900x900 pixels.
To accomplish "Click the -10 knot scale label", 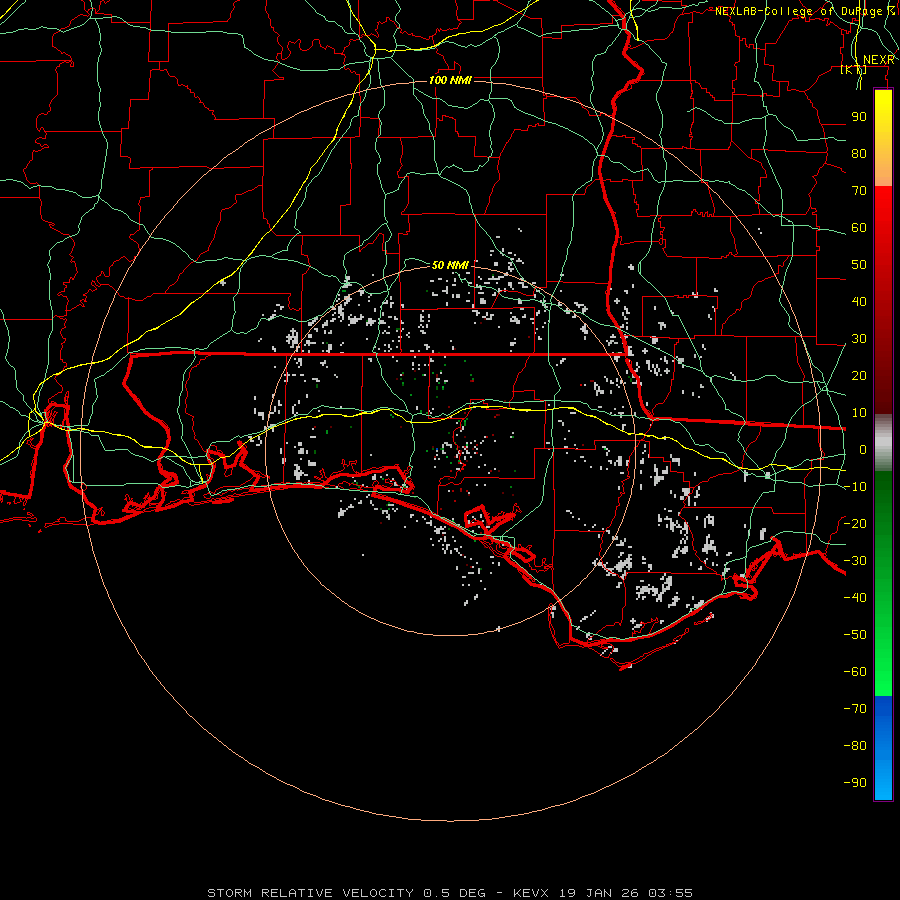I will coord(855,487).
